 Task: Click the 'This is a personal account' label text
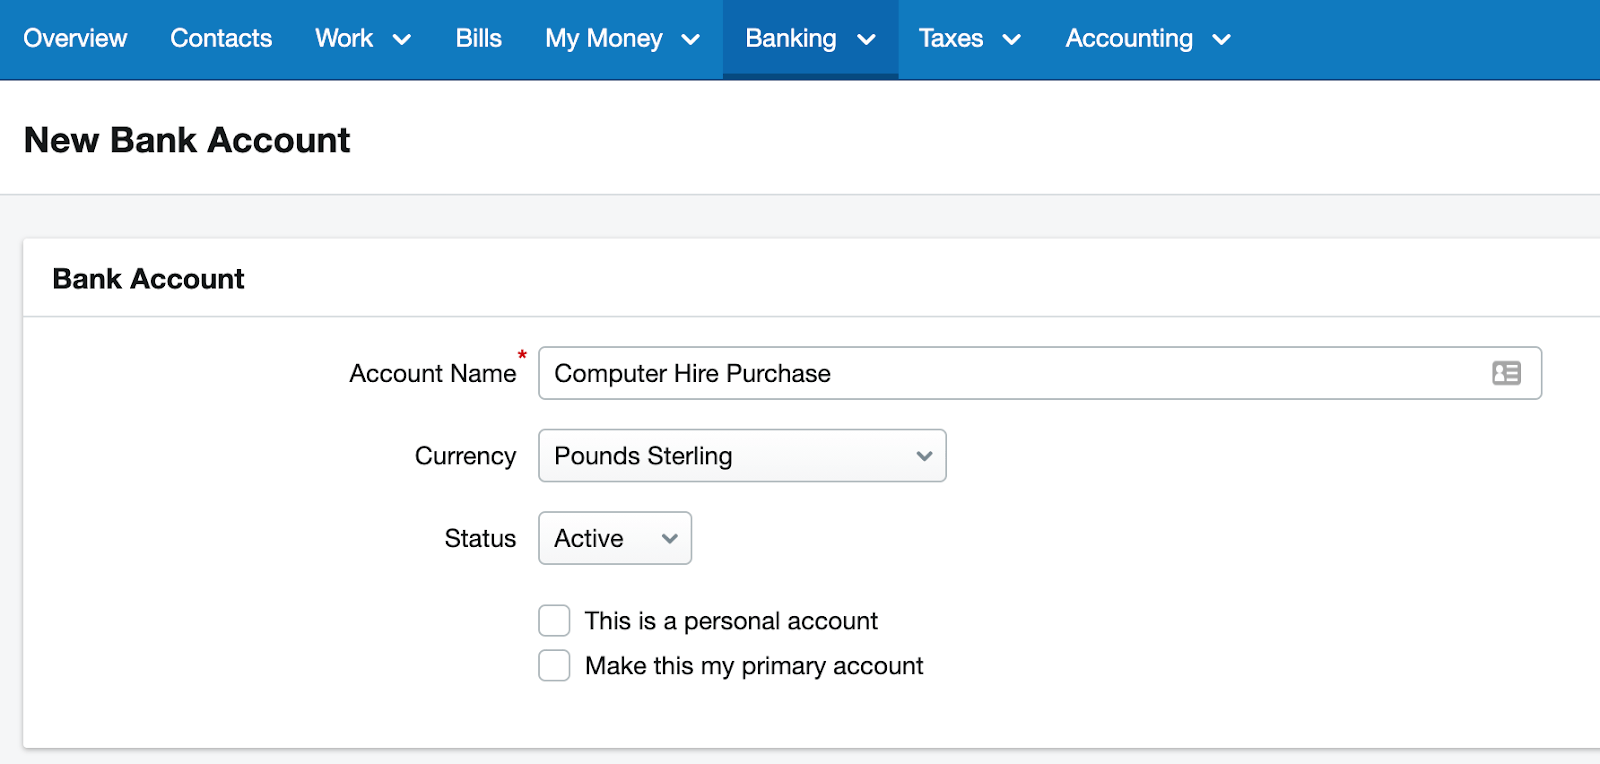(x=731, y=621)
